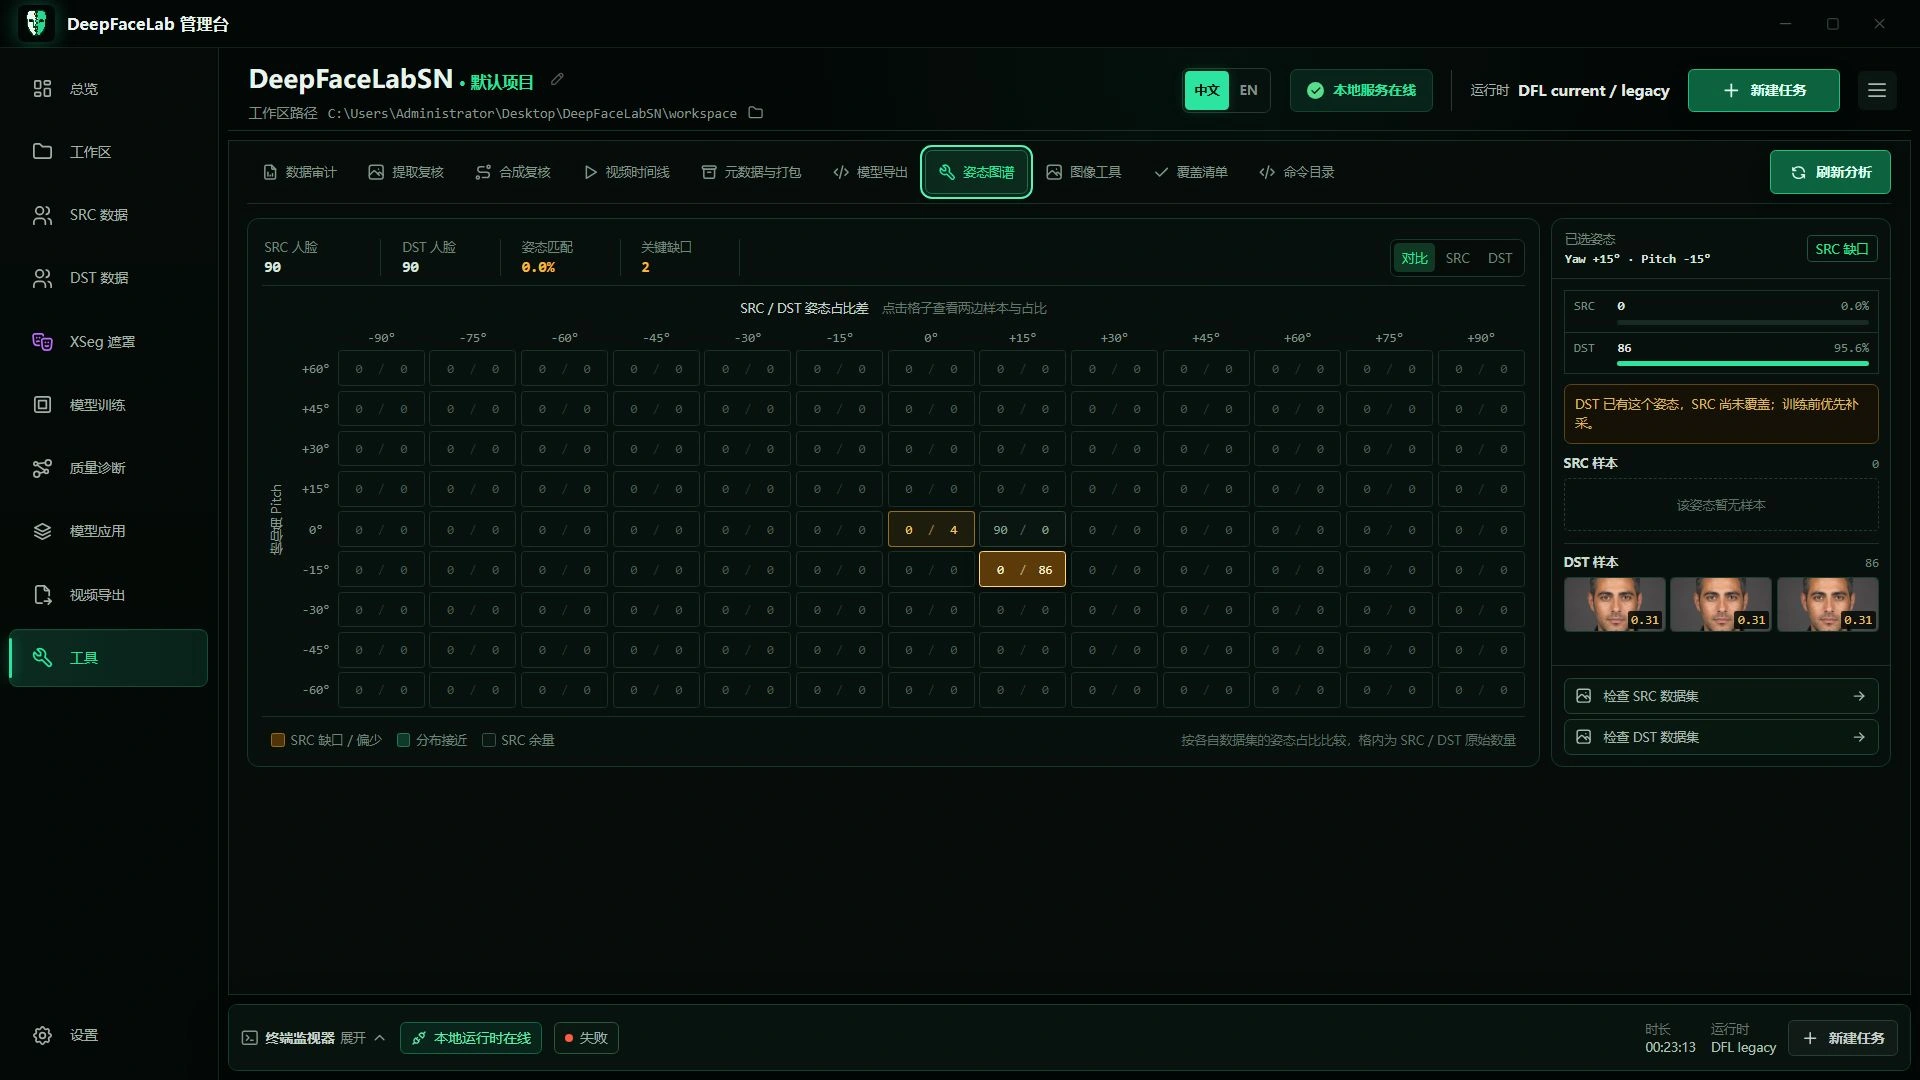
Task: Open the 模型应用 layers icon
Action: pyautogui.click(x=42, y=531)
